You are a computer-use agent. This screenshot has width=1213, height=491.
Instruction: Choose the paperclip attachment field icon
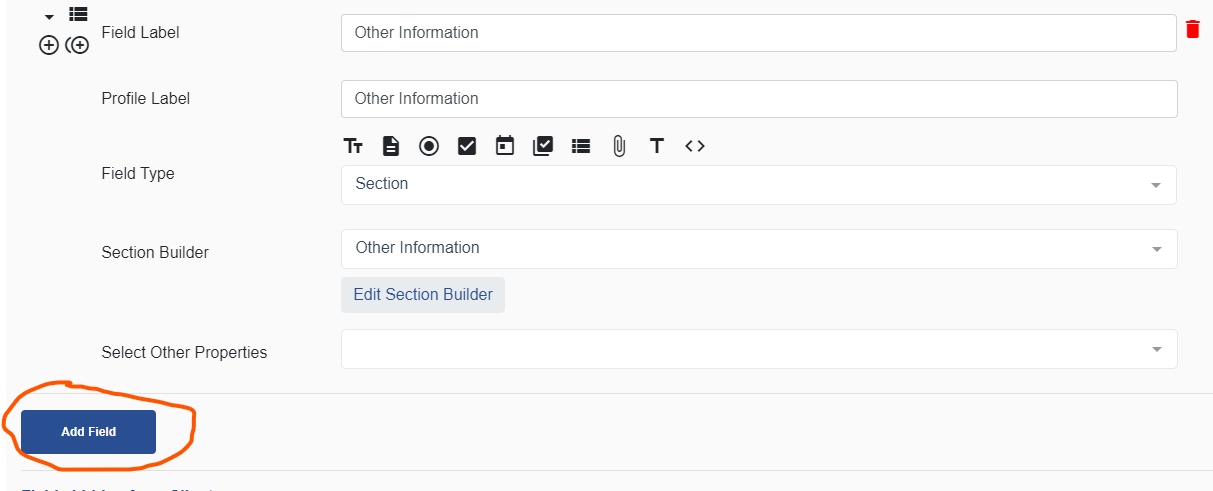point(619,146)
